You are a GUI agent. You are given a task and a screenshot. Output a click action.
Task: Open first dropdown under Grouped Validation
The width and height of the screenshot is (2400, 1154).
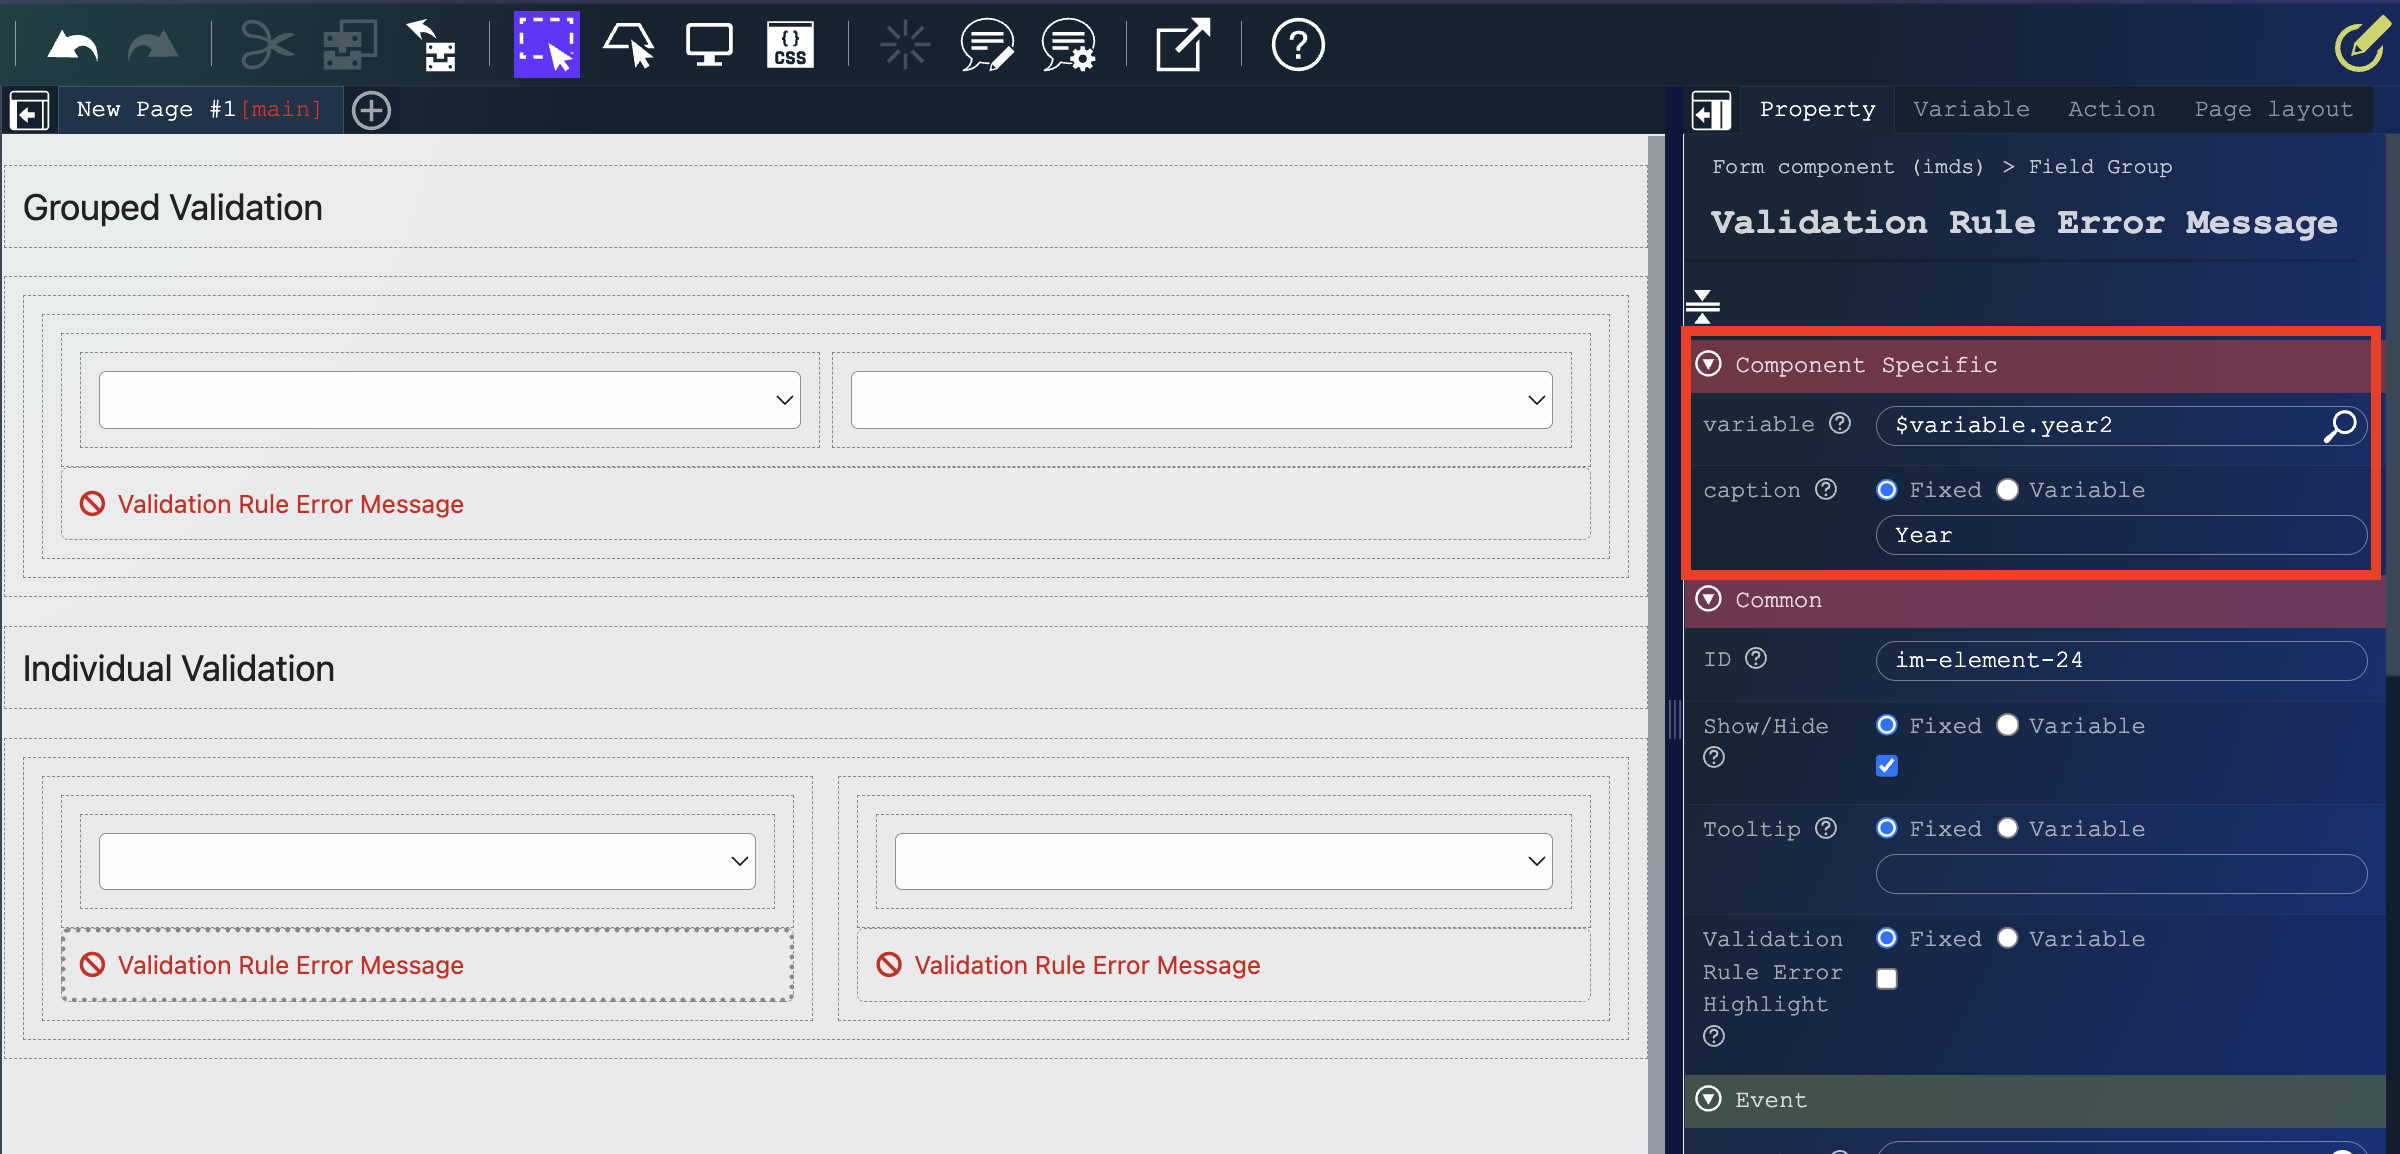[x=449, y=400]
